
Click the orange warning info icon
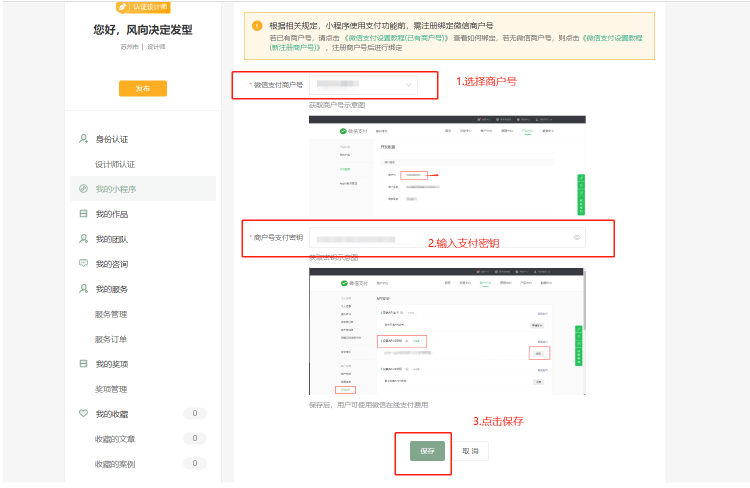[x=257, y=25]
